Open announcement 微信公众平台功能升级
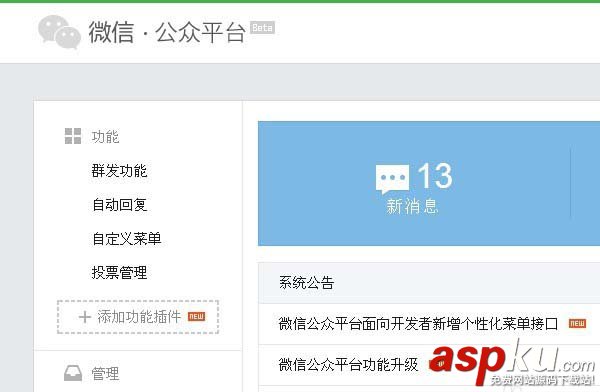 click(x=348, y=364)
